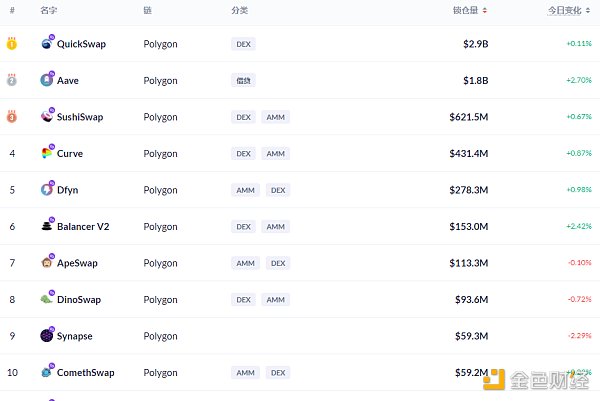Click the QuickSwap protocol logo icon

(47, 44)
